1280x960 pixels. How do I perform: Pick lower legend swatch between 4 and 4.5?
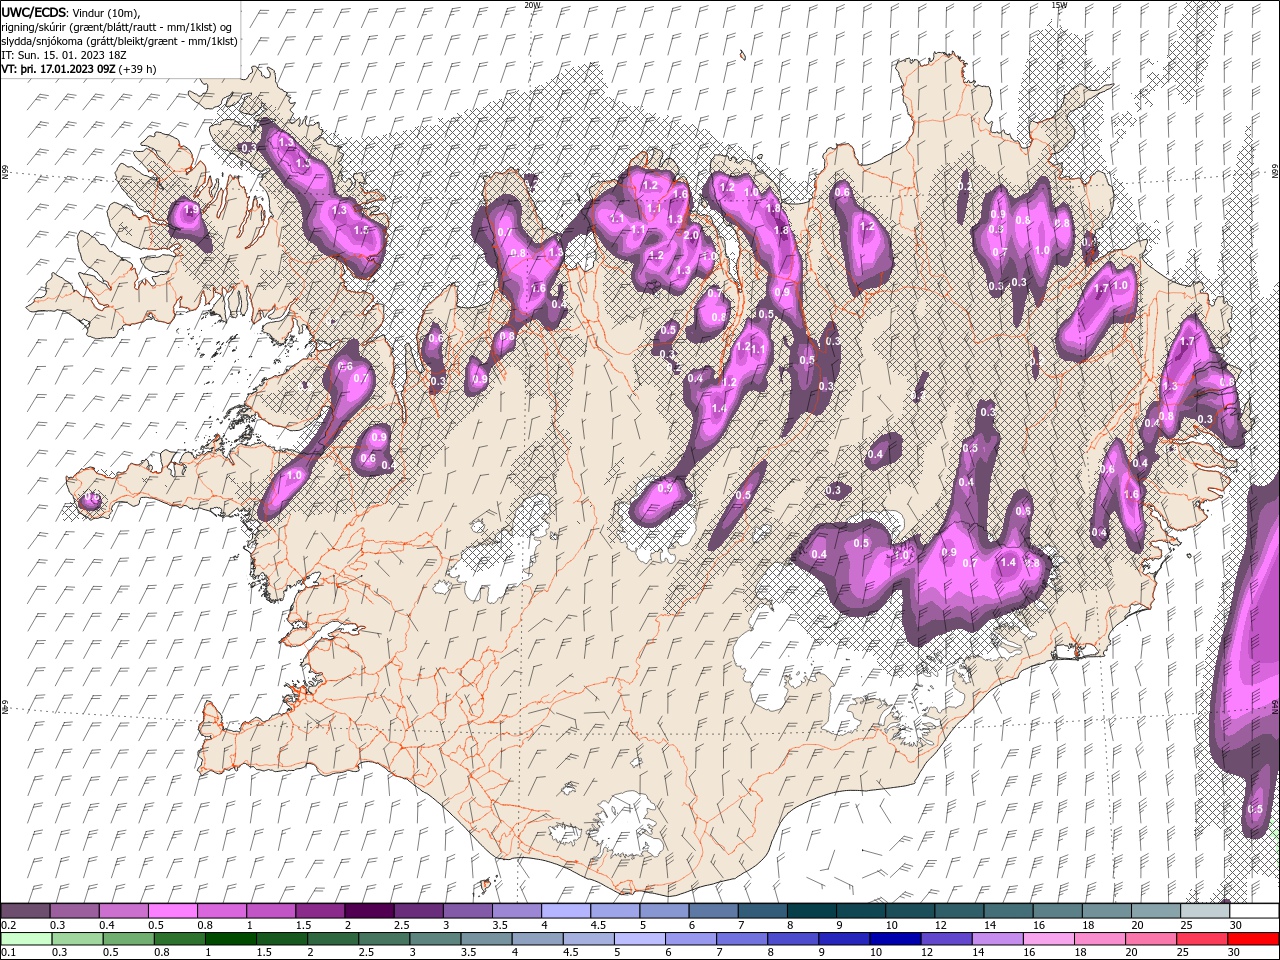[538, 939]
